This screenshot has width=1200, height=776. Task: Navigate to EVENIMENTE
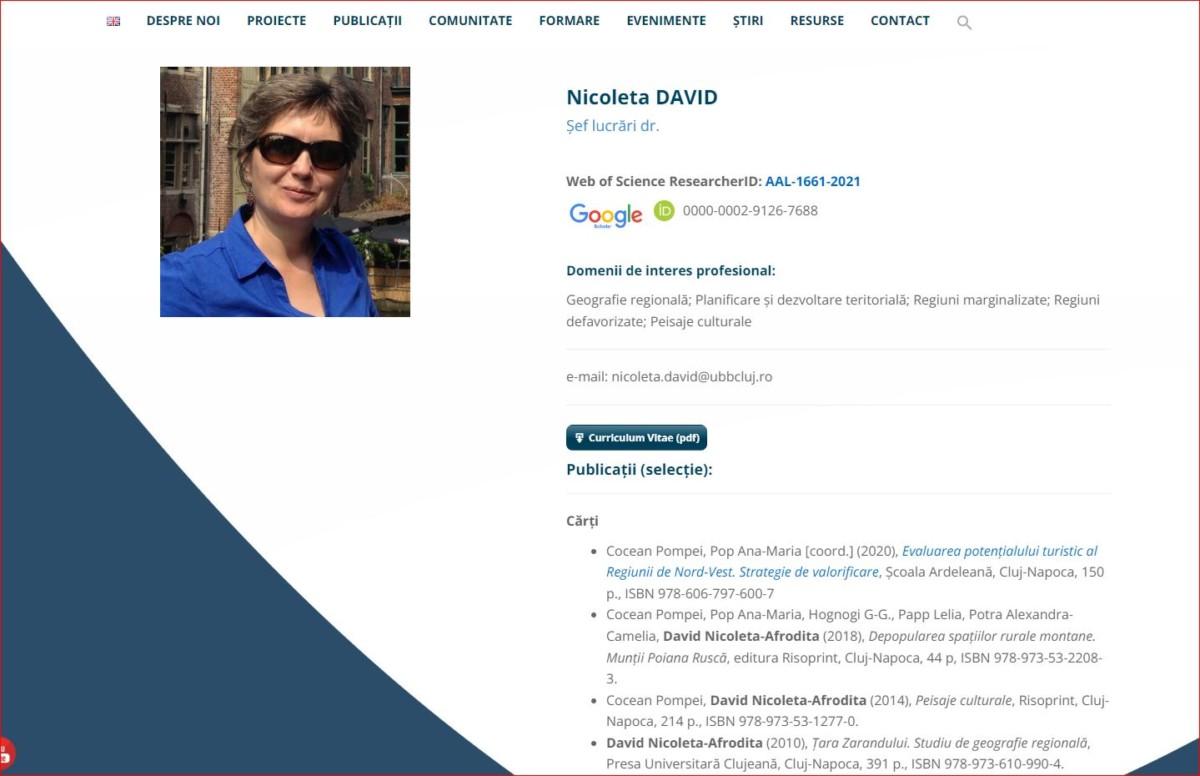click(x=666, y=21)
